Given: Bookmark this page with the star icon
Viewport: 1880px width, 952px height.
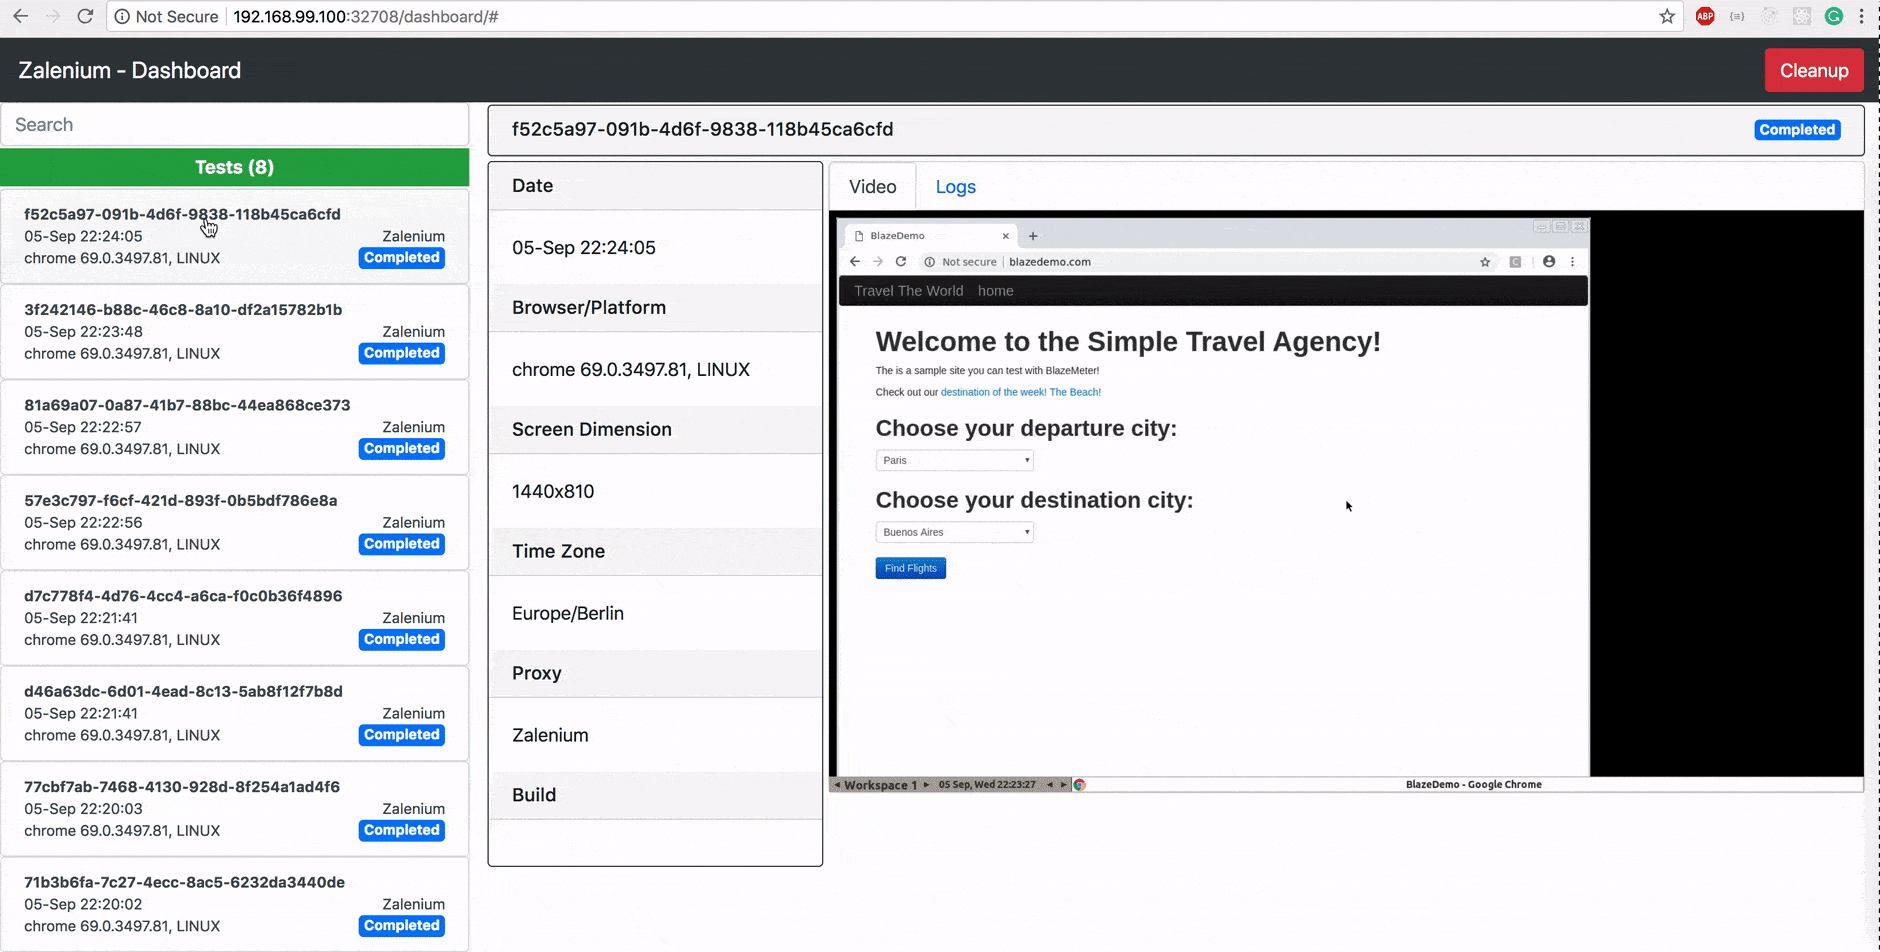Looking at the screenshot, I should [x=1667, y=16].
